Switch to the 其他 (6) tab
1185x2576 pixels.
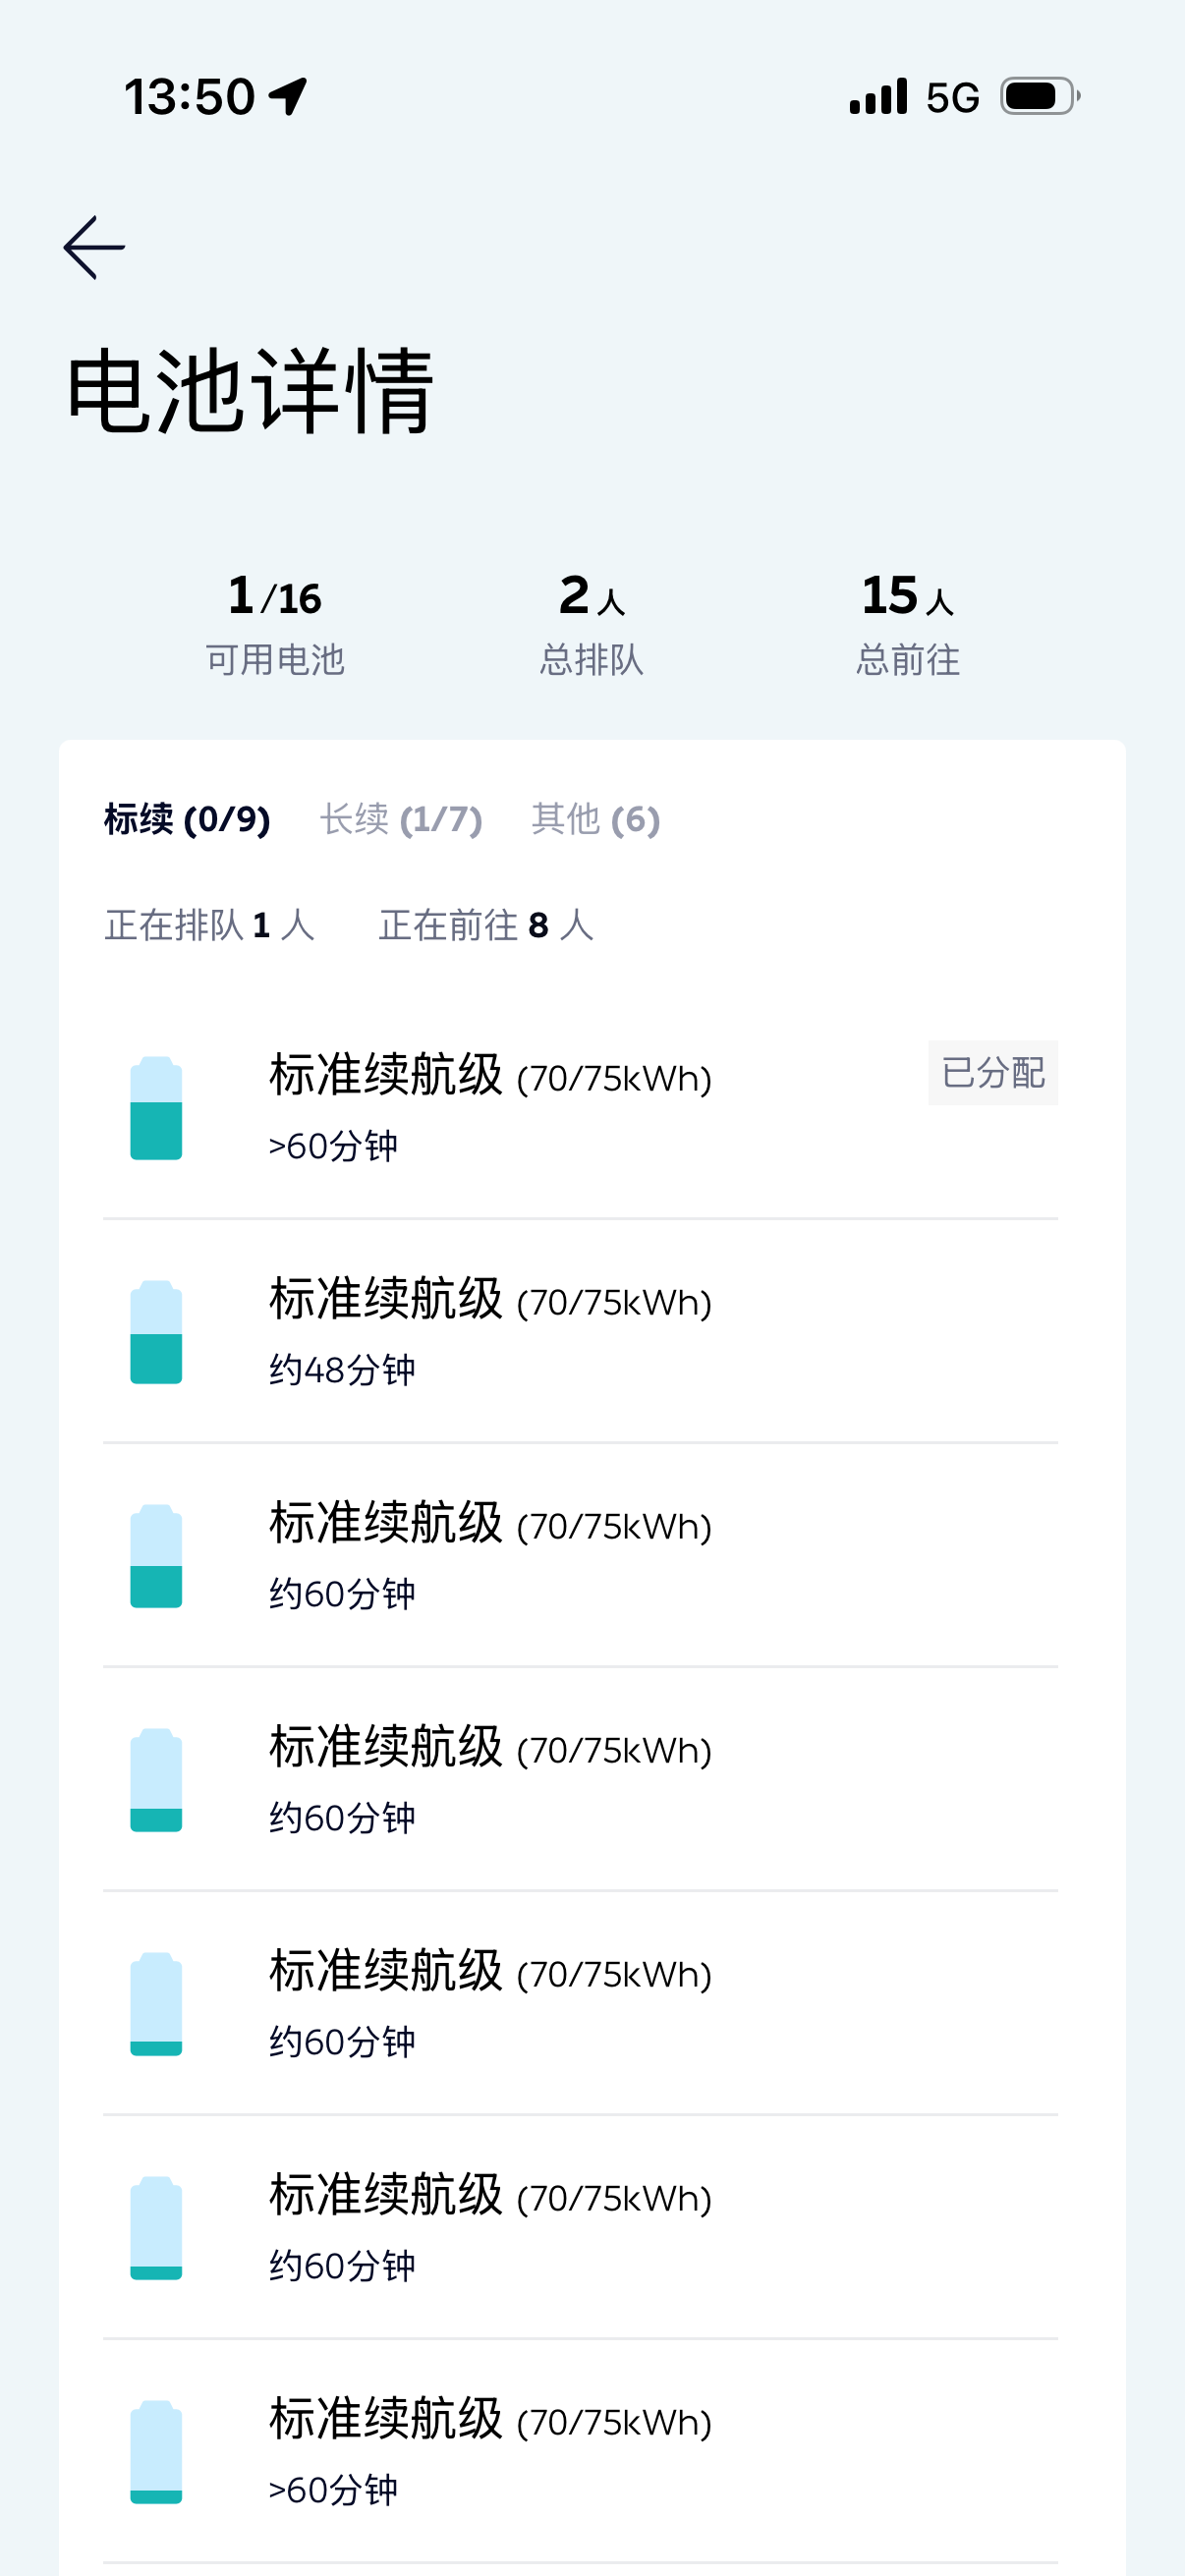(595, 819)
